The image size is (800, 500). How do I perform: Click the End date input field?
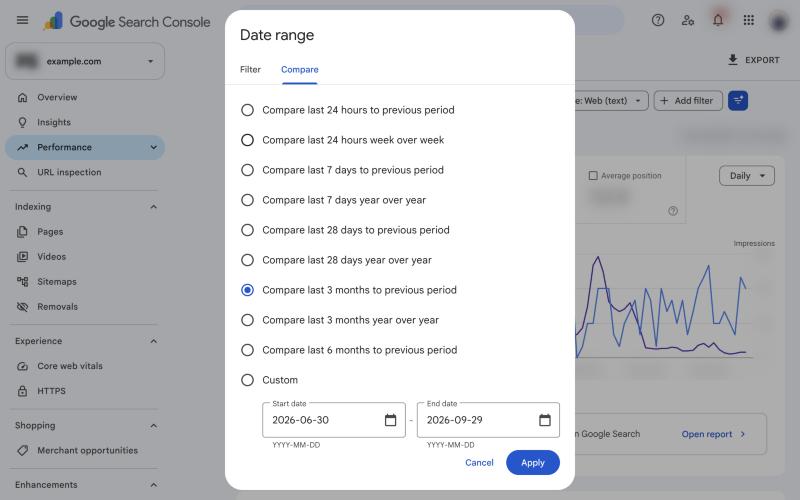point(488,420)
